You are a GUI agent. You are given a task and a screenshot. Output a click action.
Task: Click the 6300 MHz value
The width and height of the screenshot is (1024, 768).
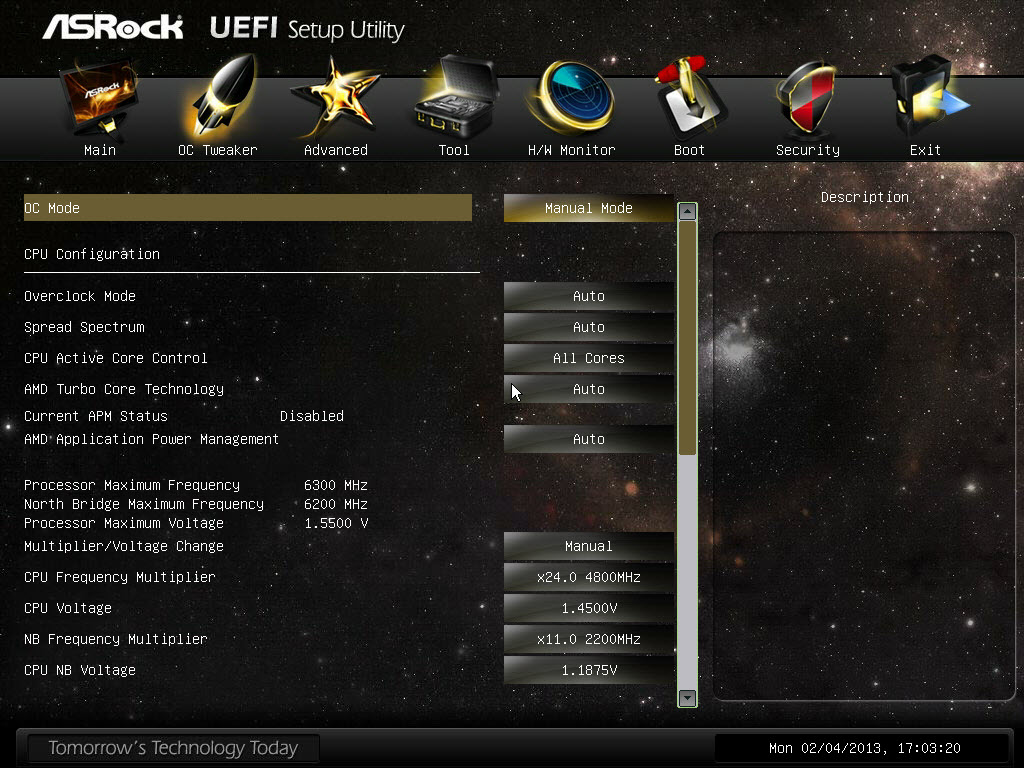point(336,485)
